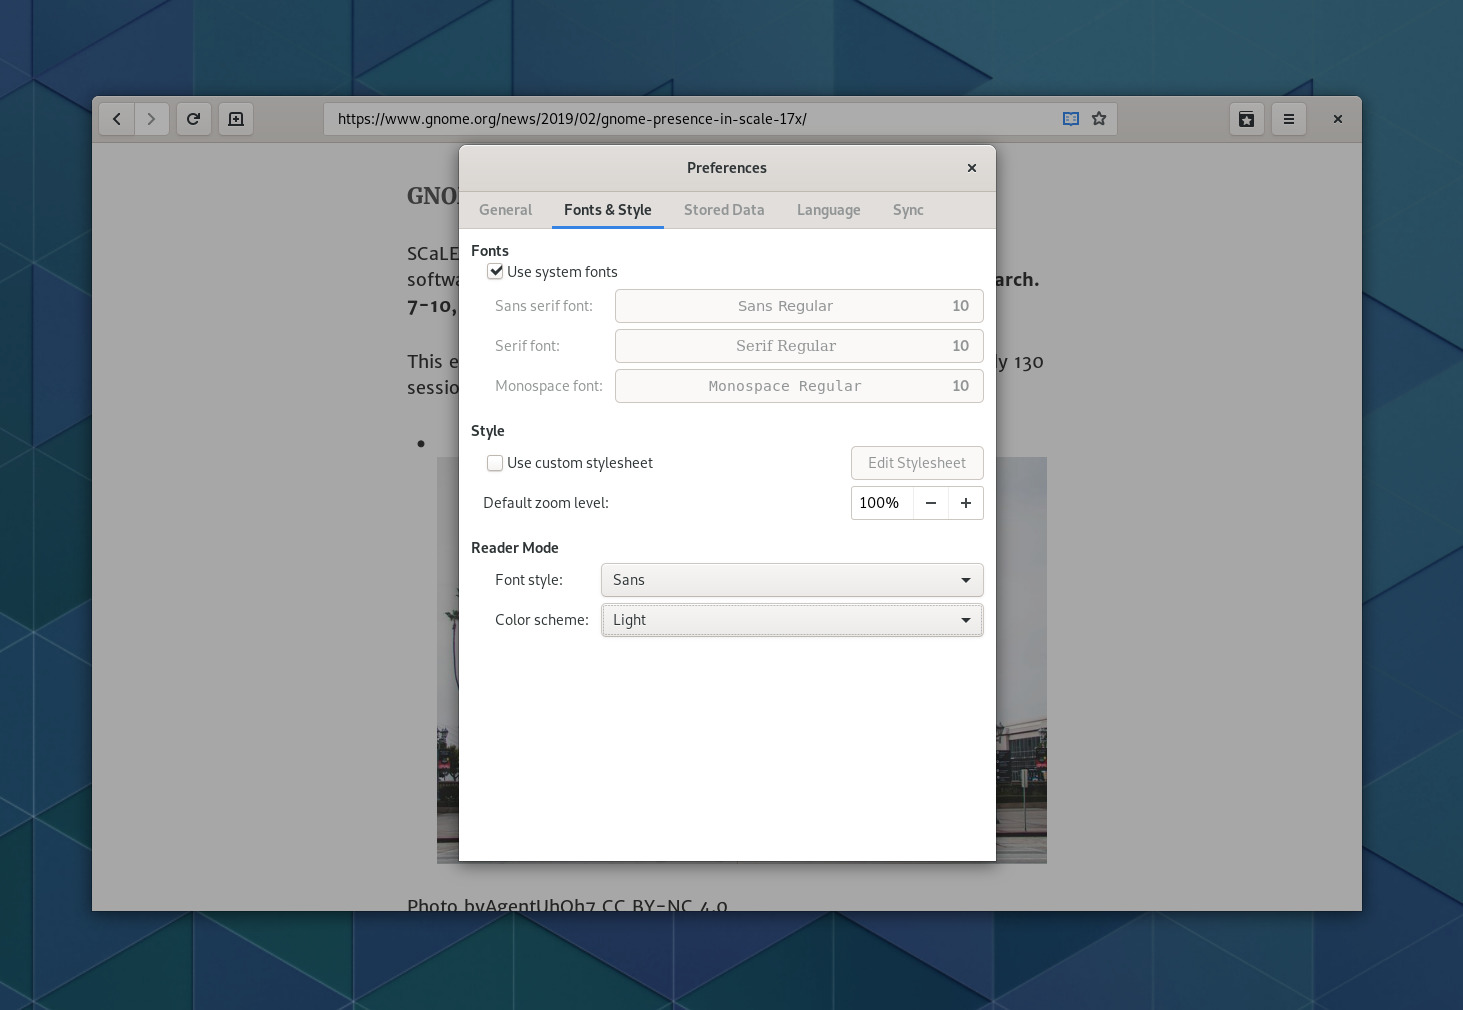Open the hamburger menu
Screen dimensions: 1463x1010
click(1289, 118)
